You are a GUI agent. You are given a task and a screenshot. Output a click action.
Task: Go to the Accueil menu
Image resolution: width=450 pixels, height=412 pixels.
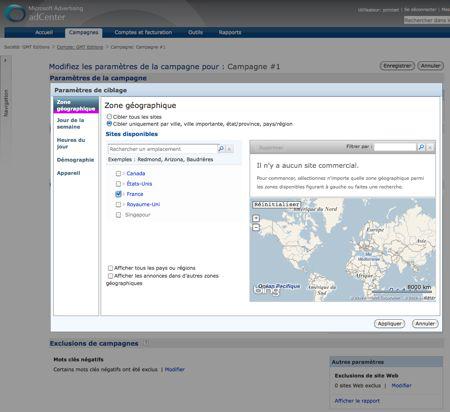click(44, 32)
